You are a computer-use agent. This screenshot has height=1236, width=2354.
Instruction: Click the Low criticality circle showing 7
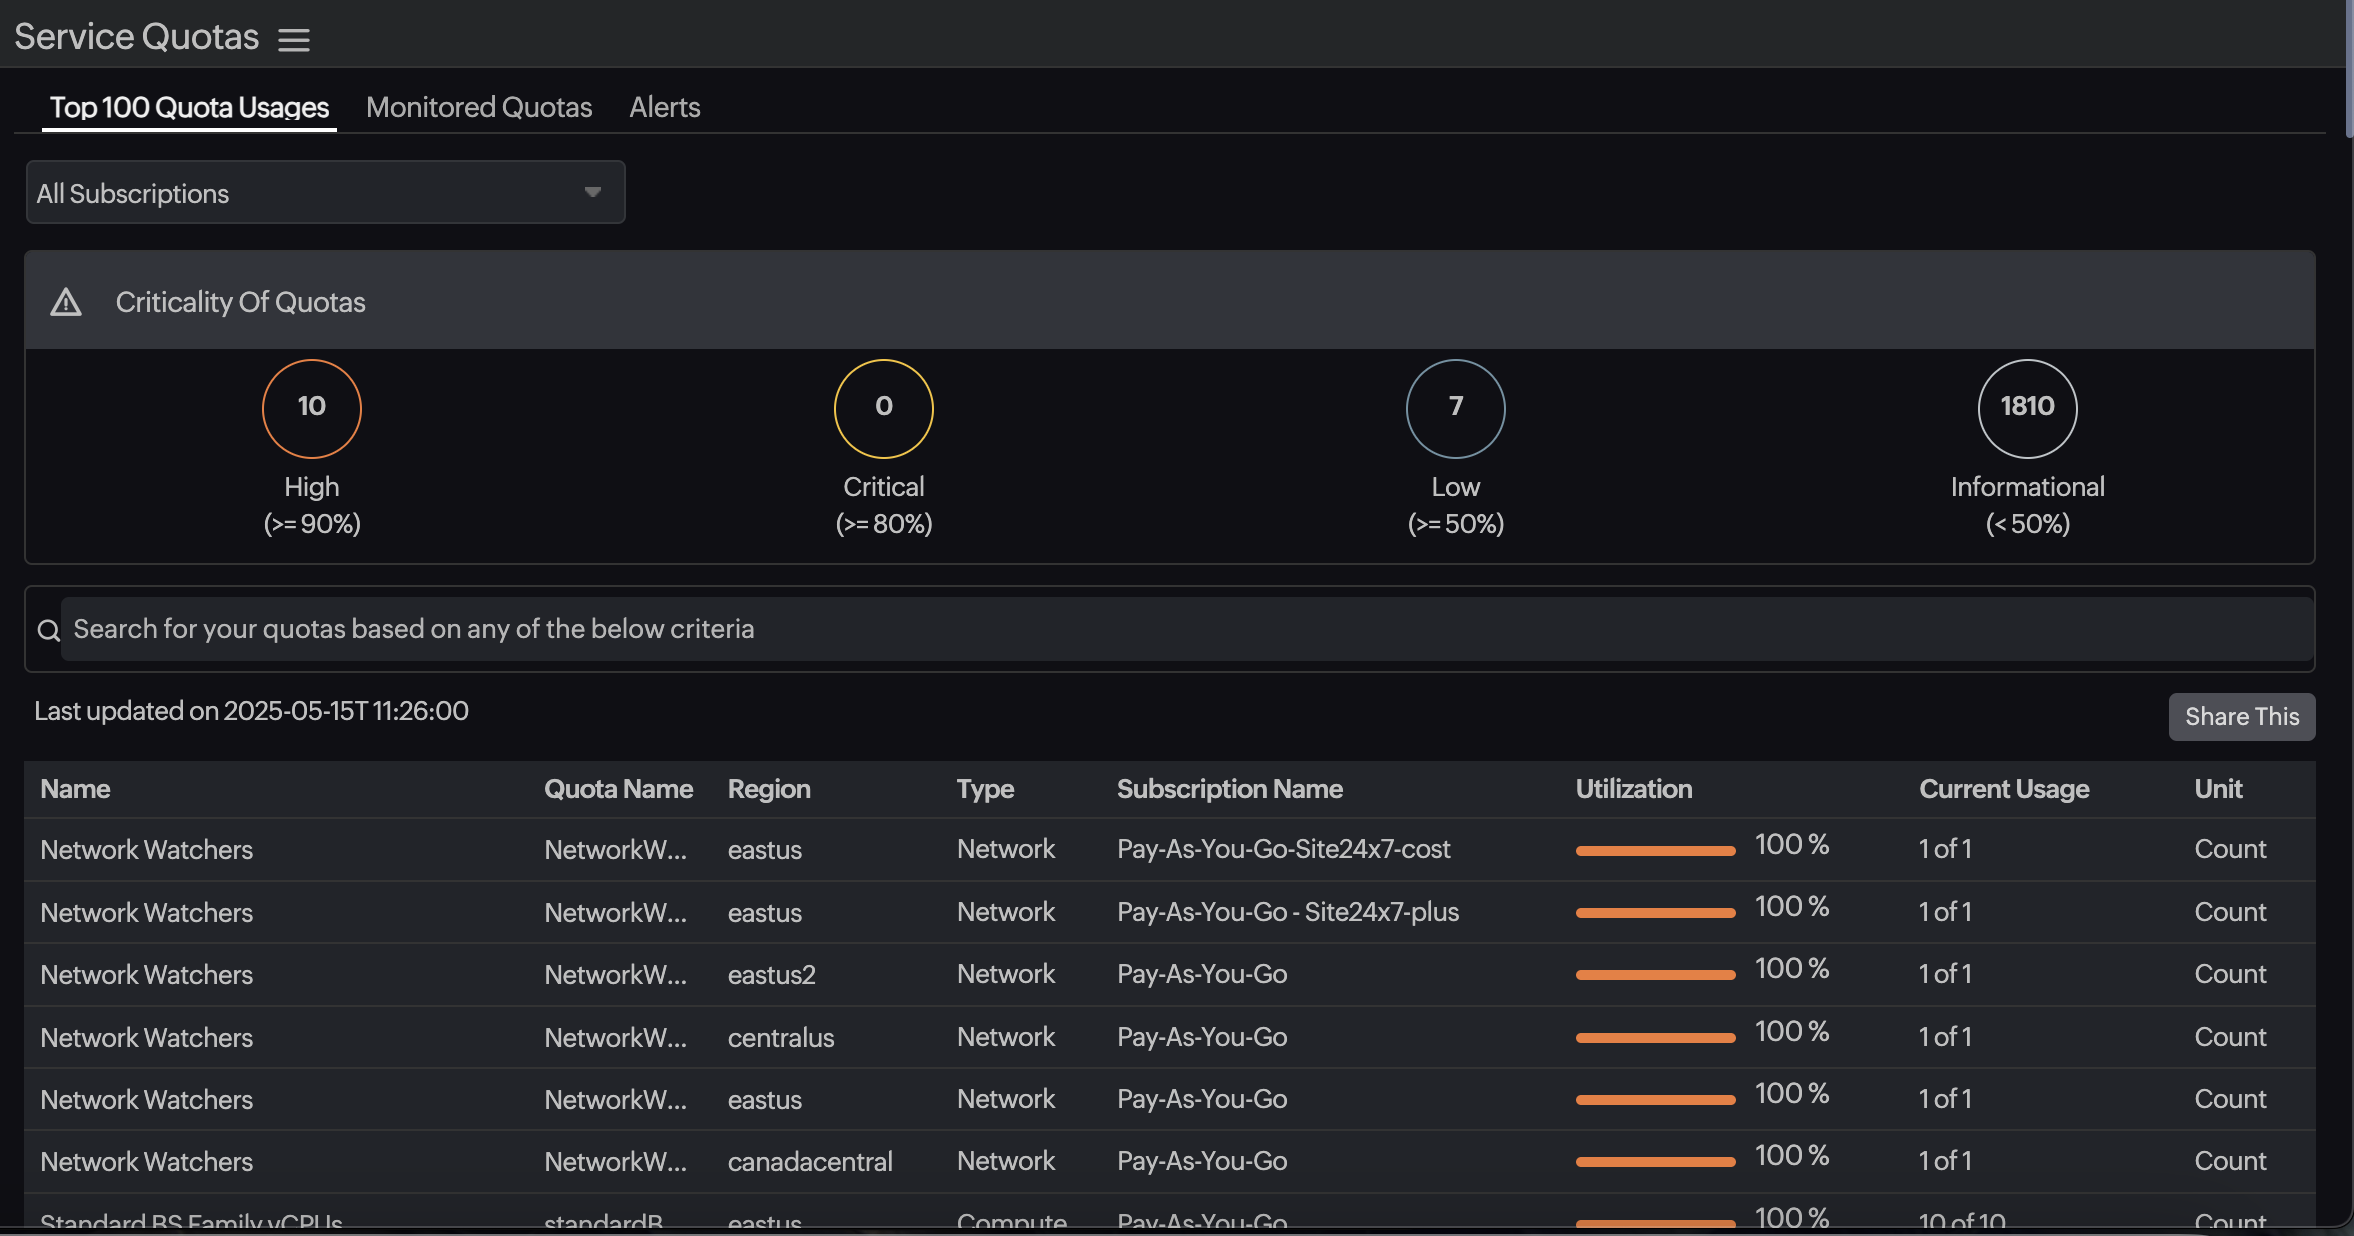[1454, 407]
